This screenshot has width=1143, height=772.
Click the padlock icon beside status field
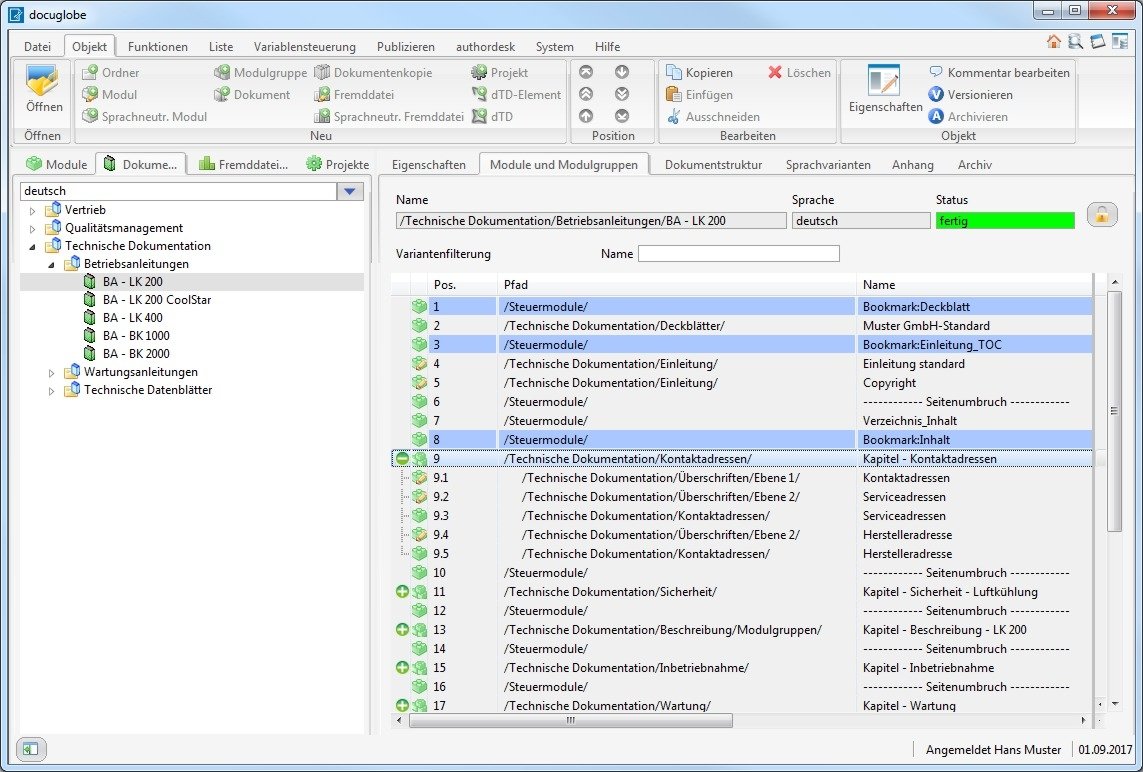[x=1101, y=215]
